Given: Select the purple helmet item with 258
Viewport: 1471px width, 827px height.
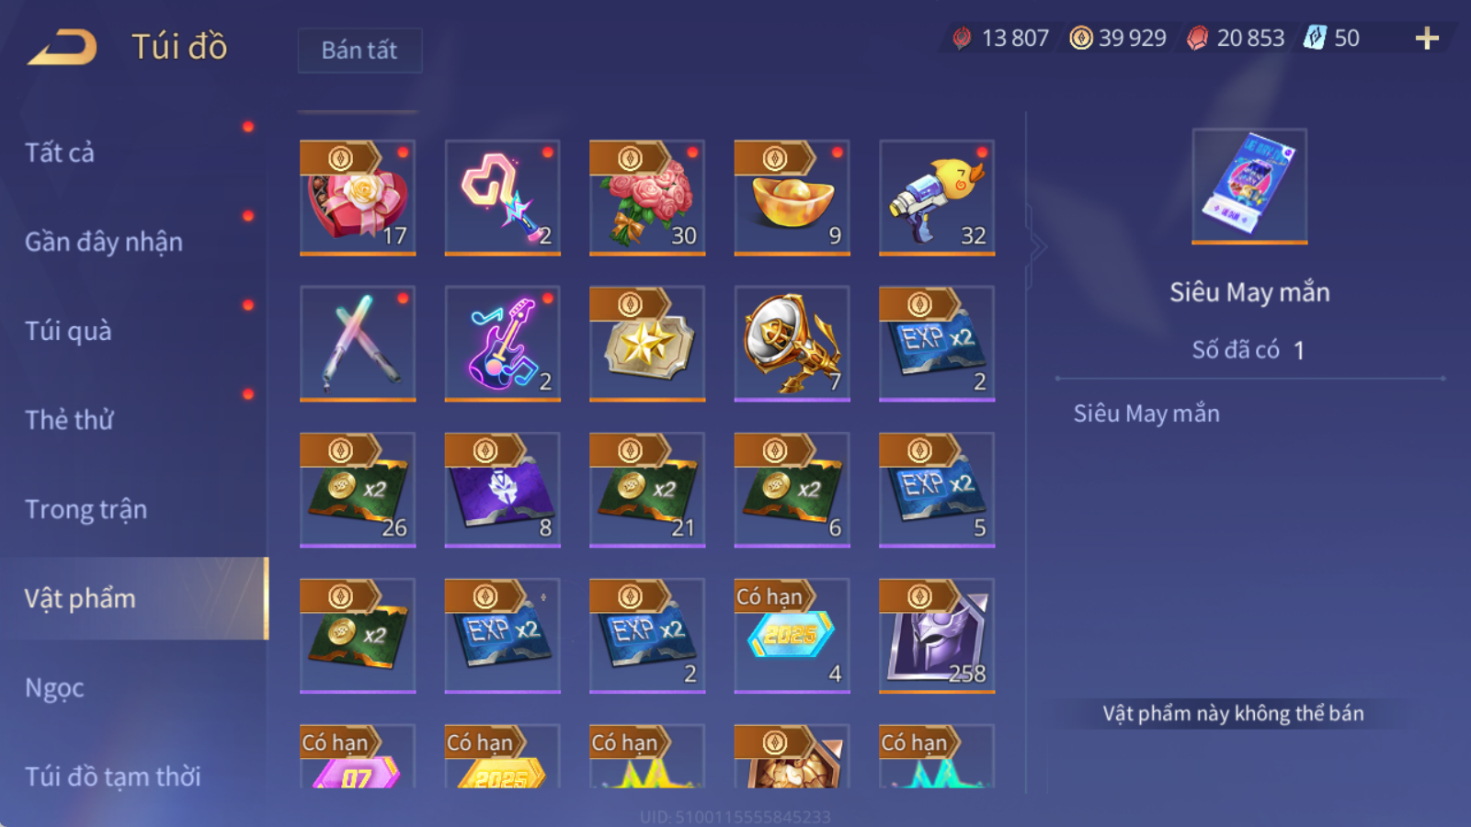Looking at the screenshot, I should coord(937,635).
